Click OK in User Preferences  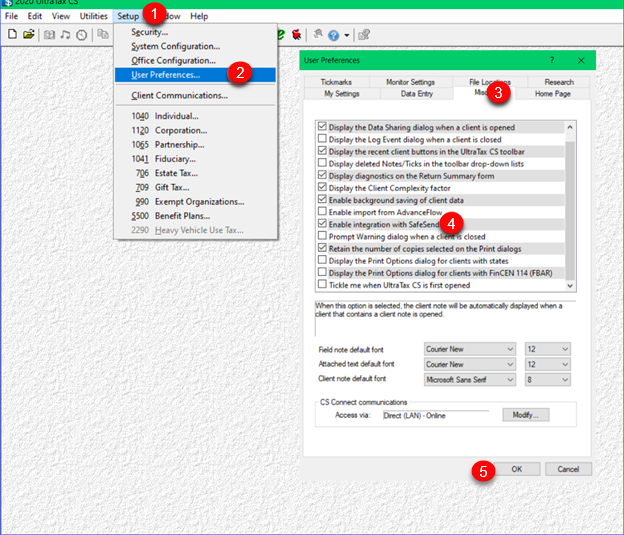[517, 469]
